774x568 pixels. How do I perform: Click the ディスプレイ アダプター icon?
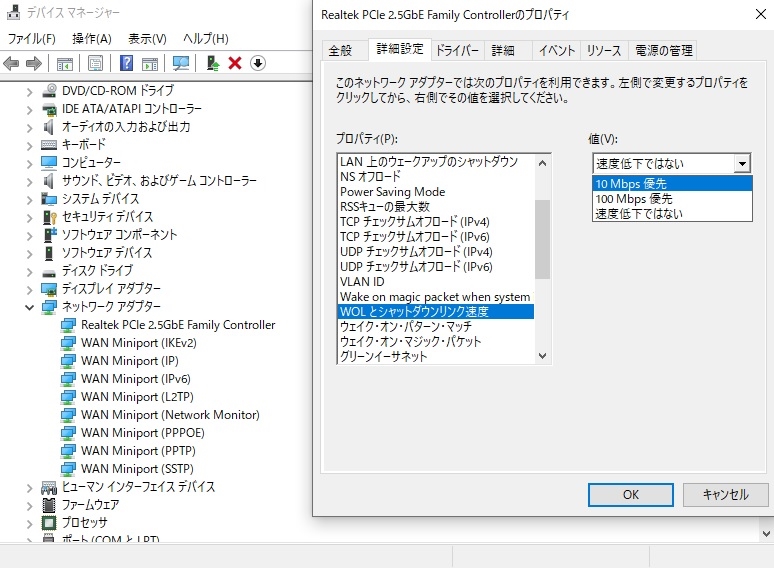point(49,289)
